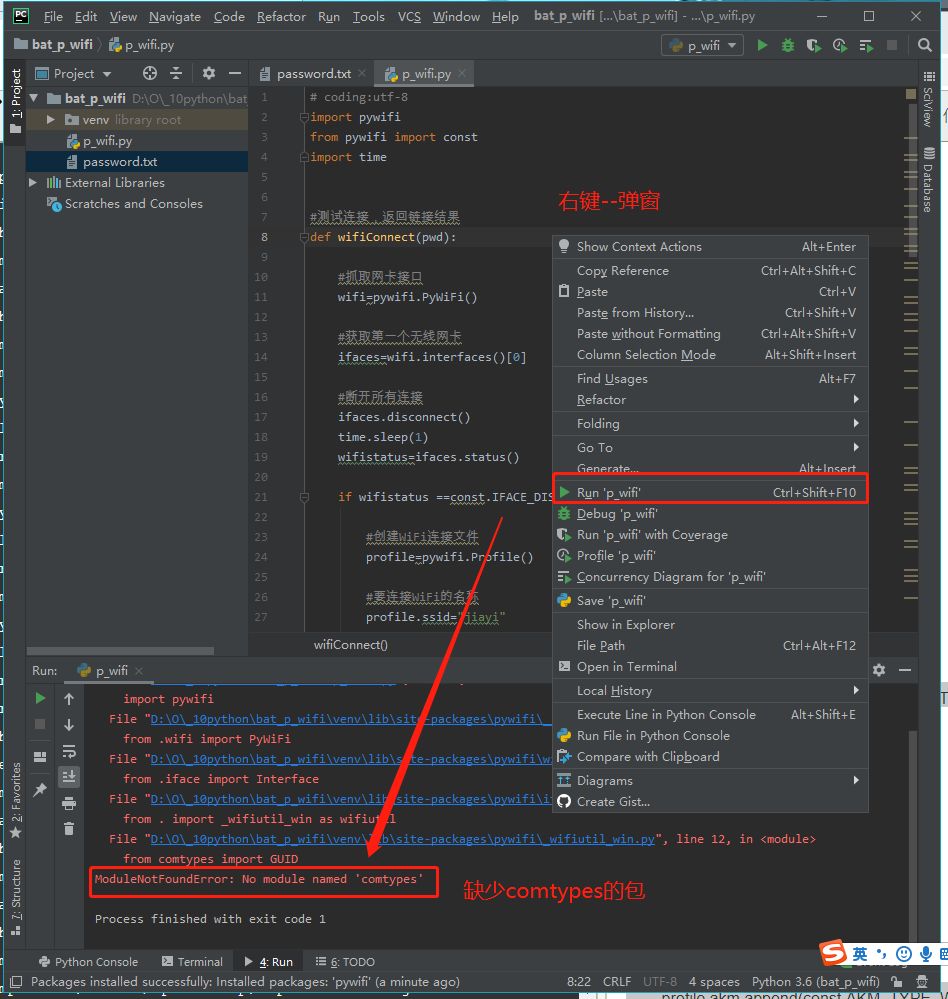Select Show Context Actions menu item
The width and height of the screenshot is (948, 999).
pyautogui.click(x=710, y=247)
